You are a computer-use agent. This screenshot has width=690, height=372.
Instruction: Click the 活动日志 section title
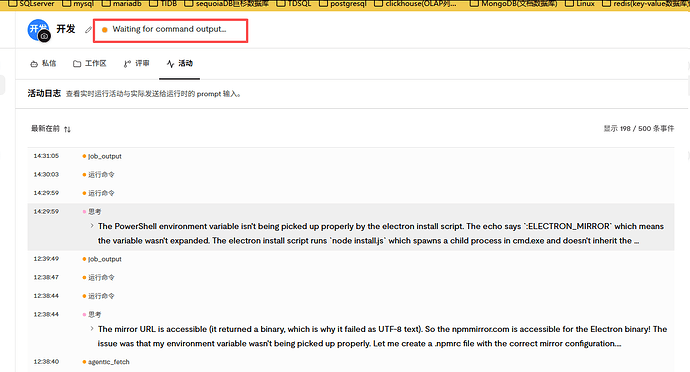(x=44, y=93)
